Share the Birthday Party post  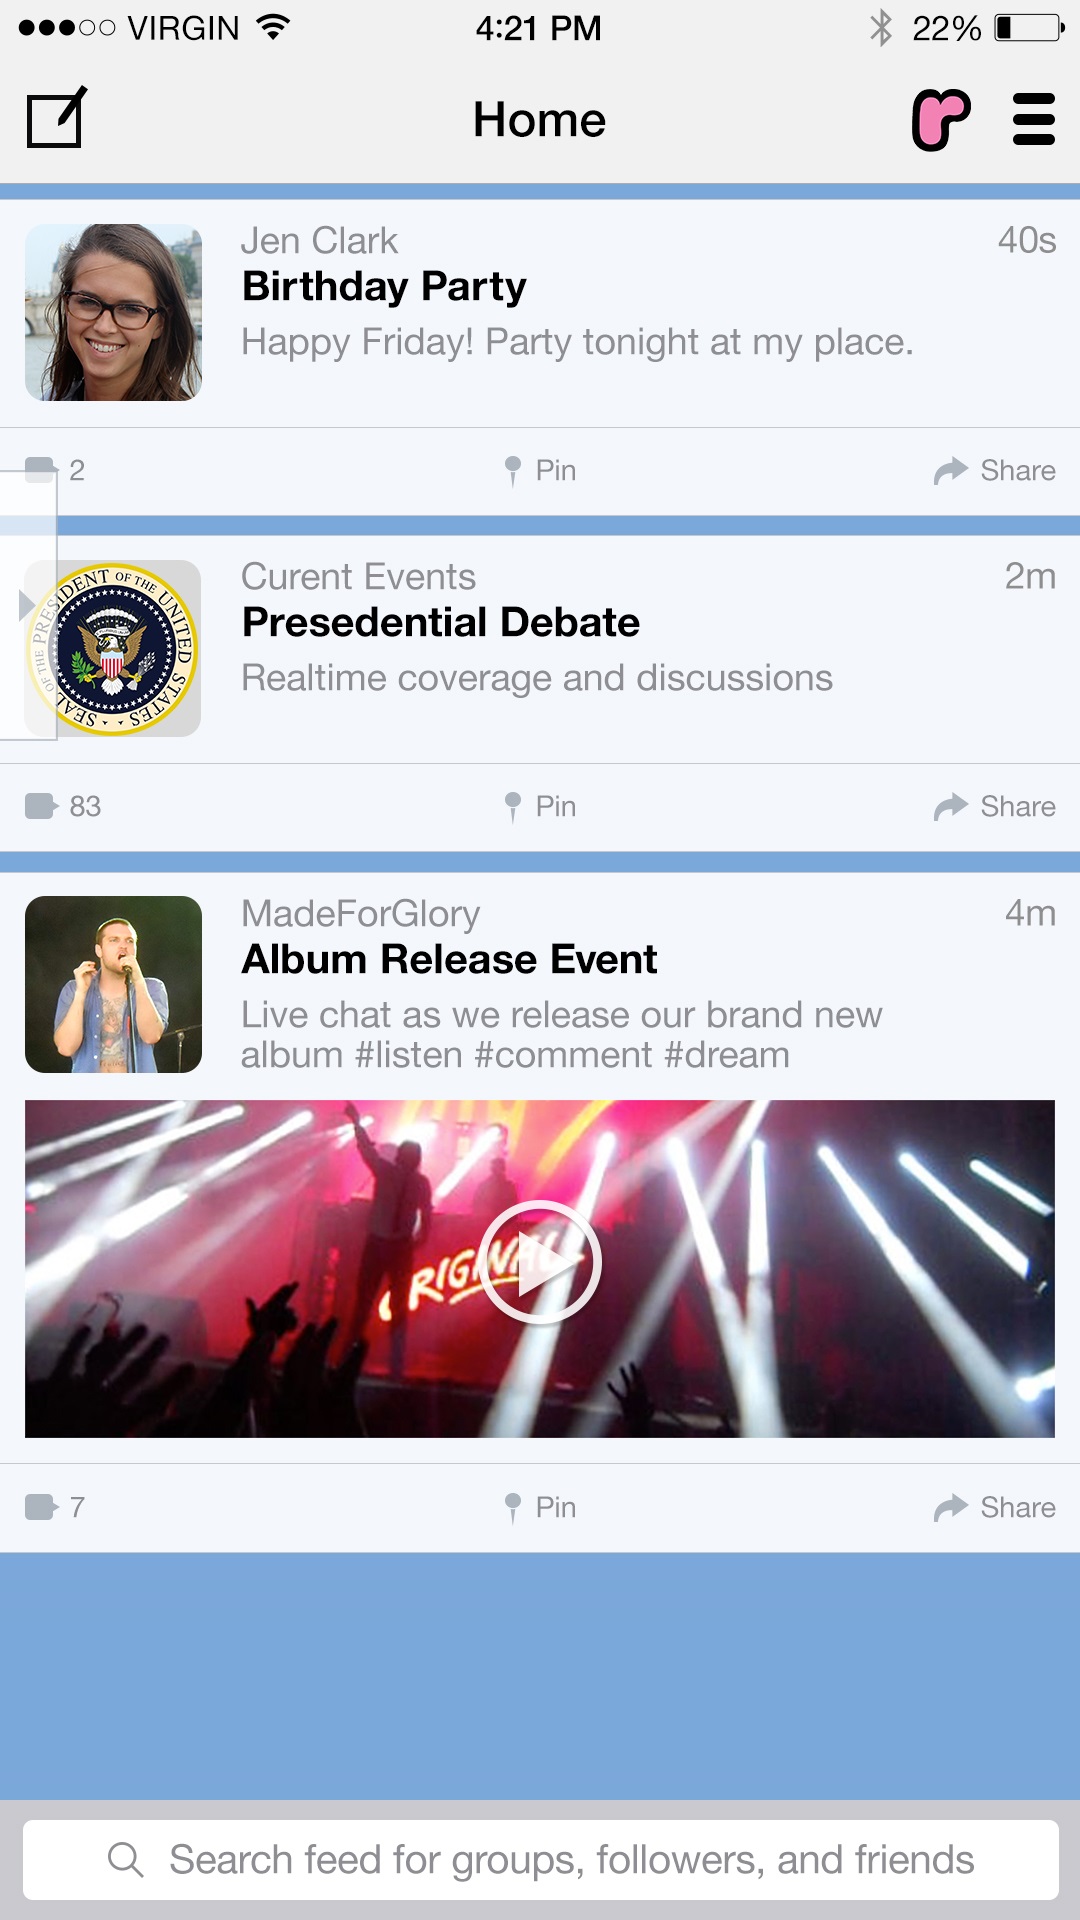[995, 470]
